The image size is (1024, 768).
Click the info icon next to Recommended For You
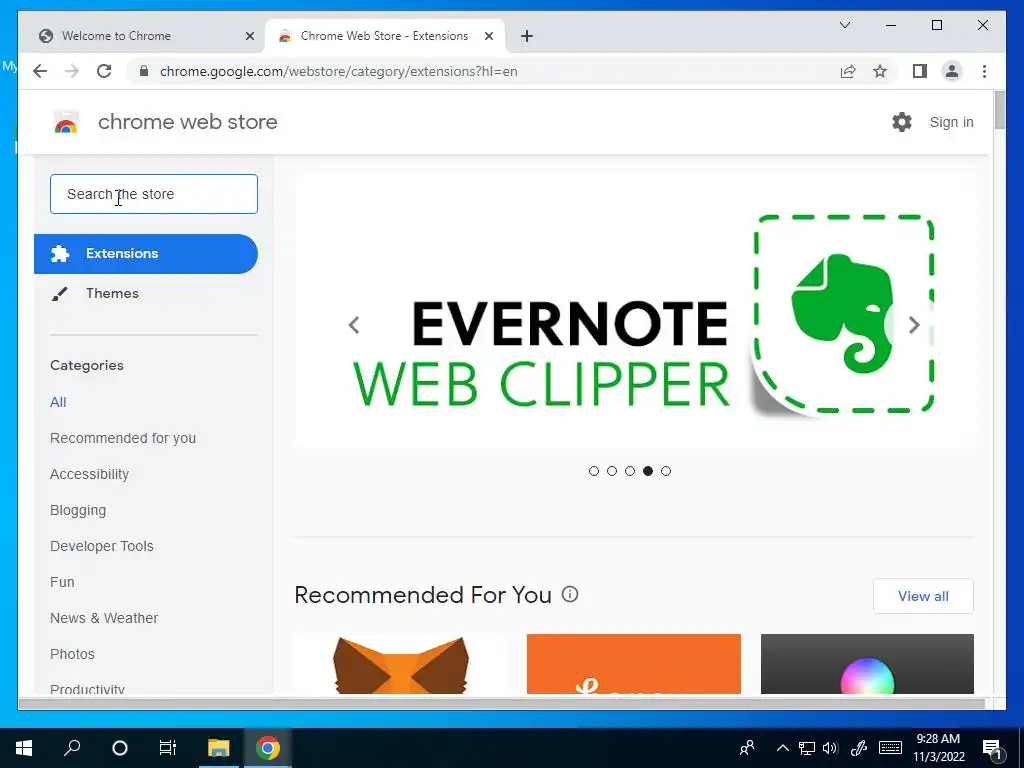(x=570, y=594)
